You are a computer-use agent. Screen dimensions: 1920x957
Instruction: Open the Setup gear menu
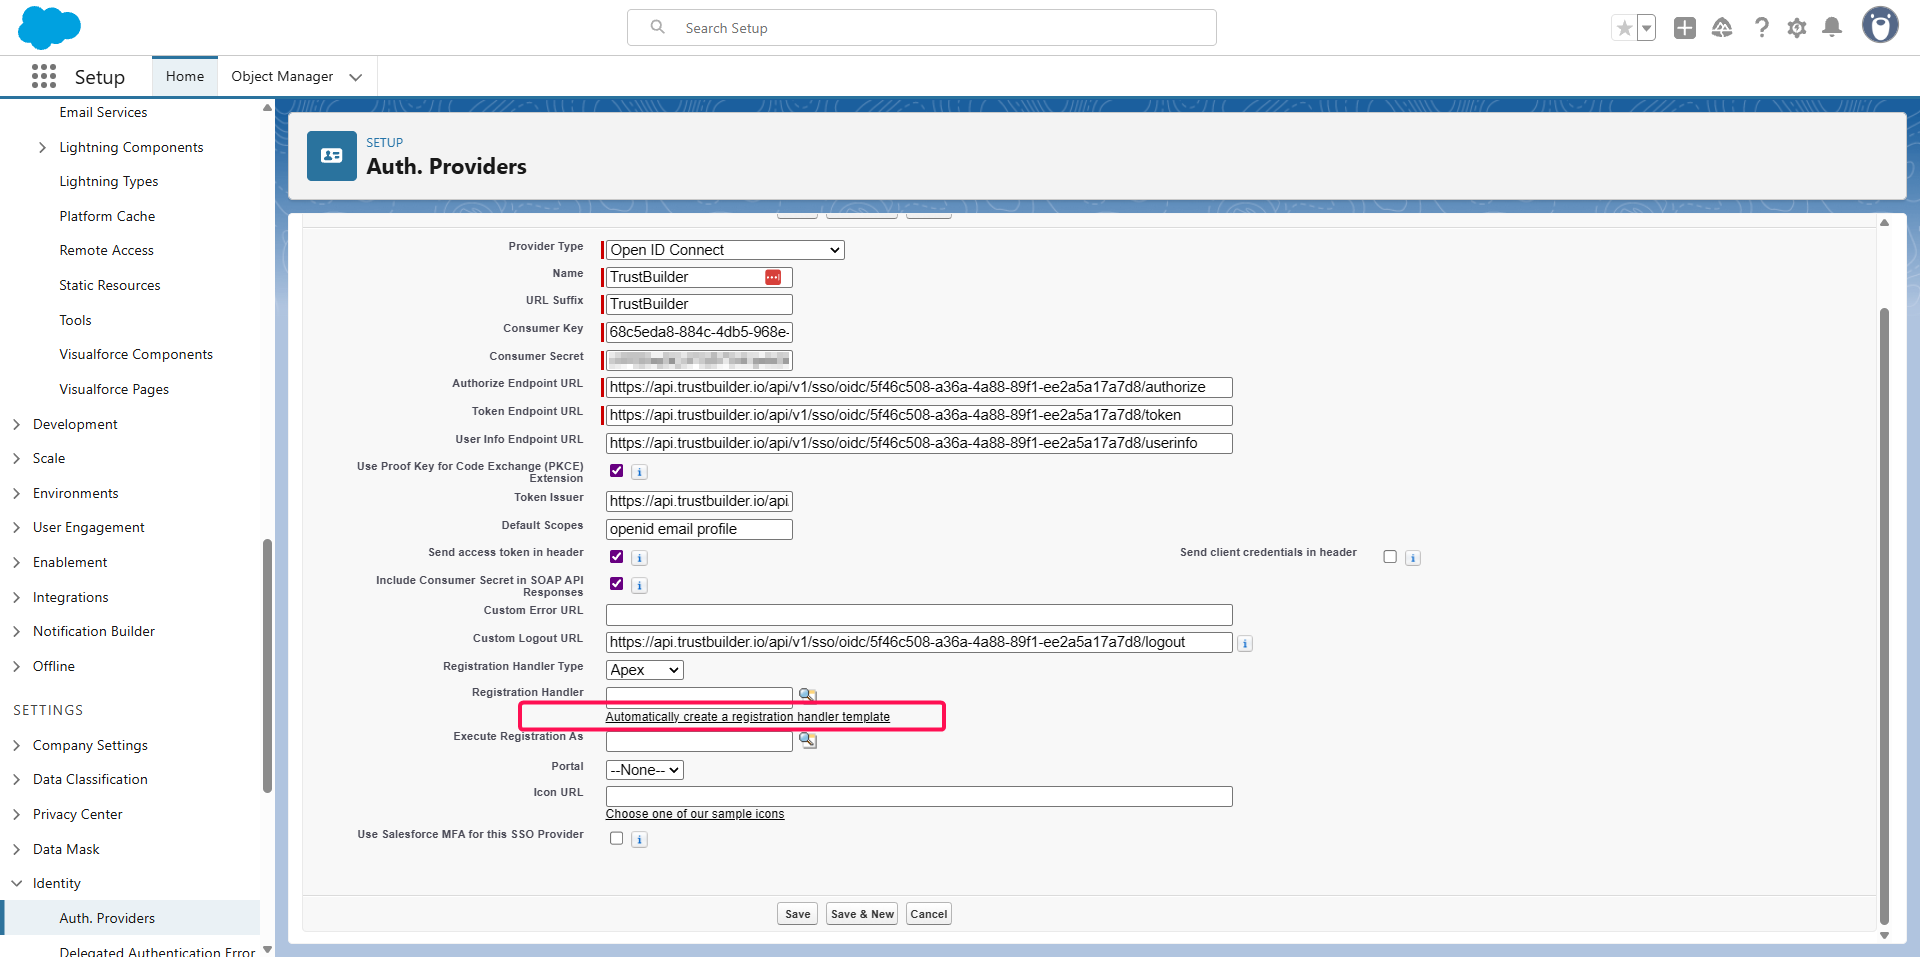[1797, 28]
